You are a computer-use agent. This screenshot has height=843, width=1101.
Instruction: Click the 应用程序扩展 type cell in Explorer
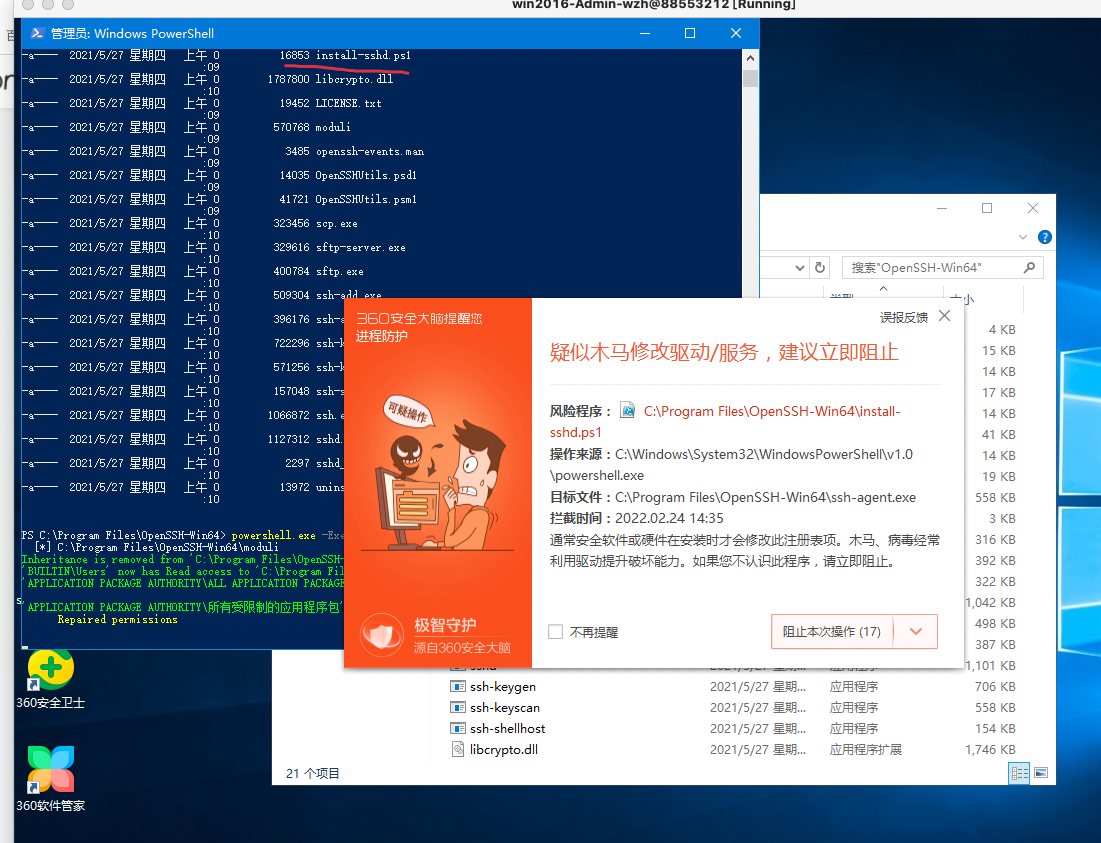point(866,750)
